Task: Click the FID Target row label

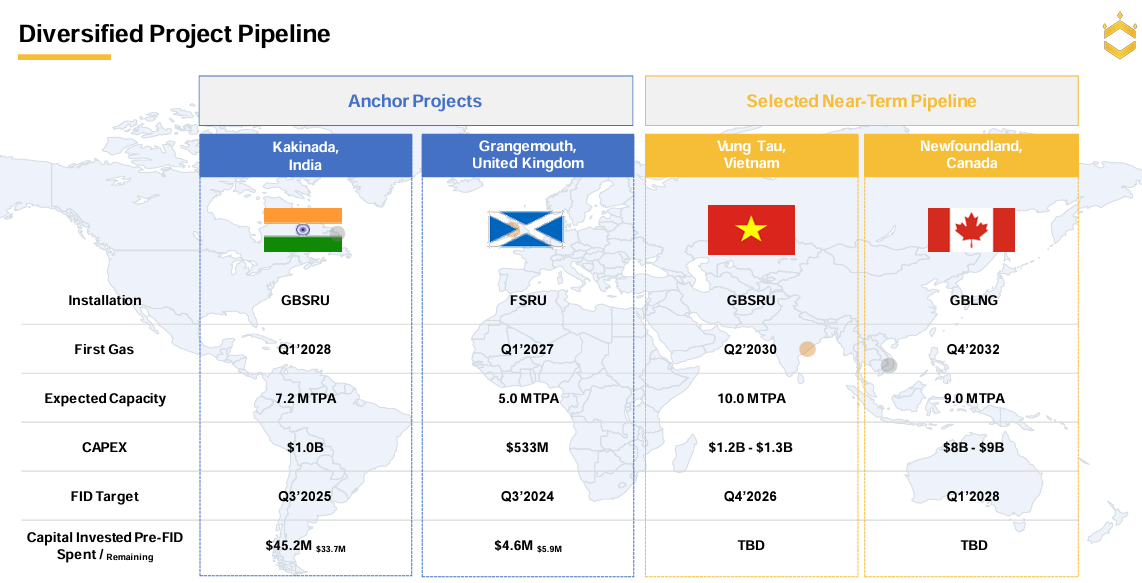Action: 104,496
